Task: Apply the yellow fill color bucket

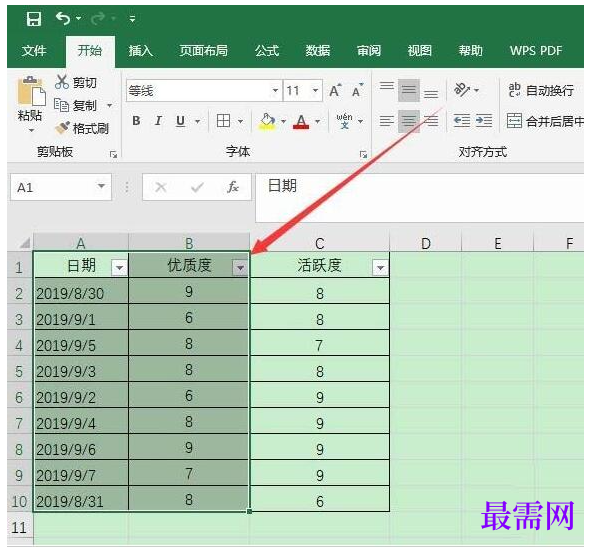Action: point(267,121)
